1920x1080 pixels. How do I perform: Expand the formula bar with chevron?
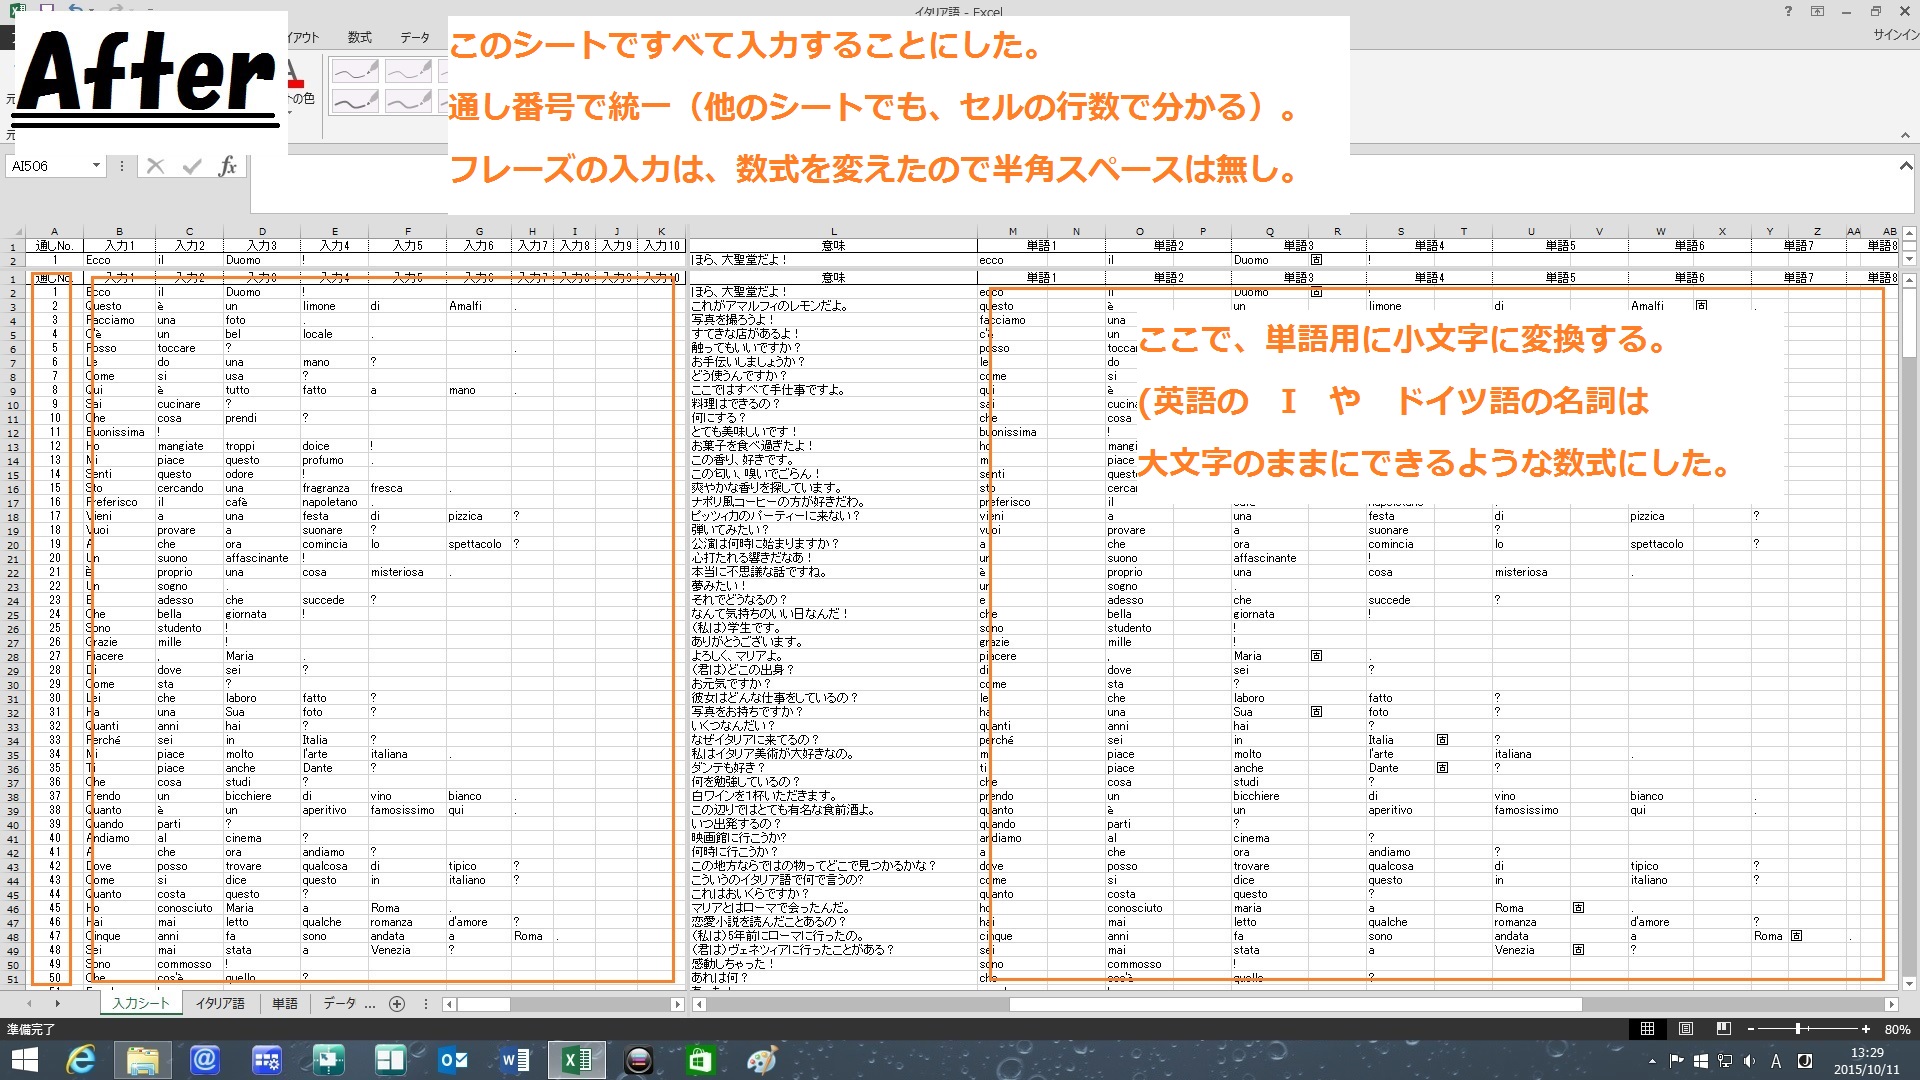[x=1906, y=166]
